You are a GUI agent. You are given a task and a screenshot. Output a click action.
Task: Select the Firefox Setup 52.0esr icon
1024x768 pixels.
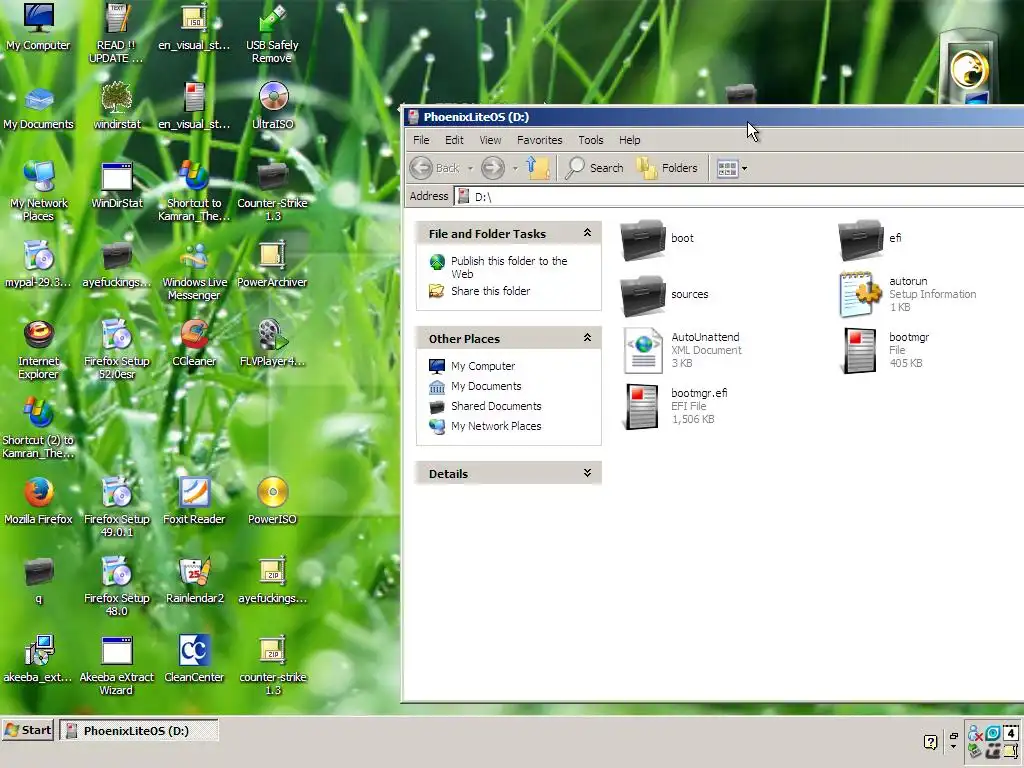pos(117,350)
